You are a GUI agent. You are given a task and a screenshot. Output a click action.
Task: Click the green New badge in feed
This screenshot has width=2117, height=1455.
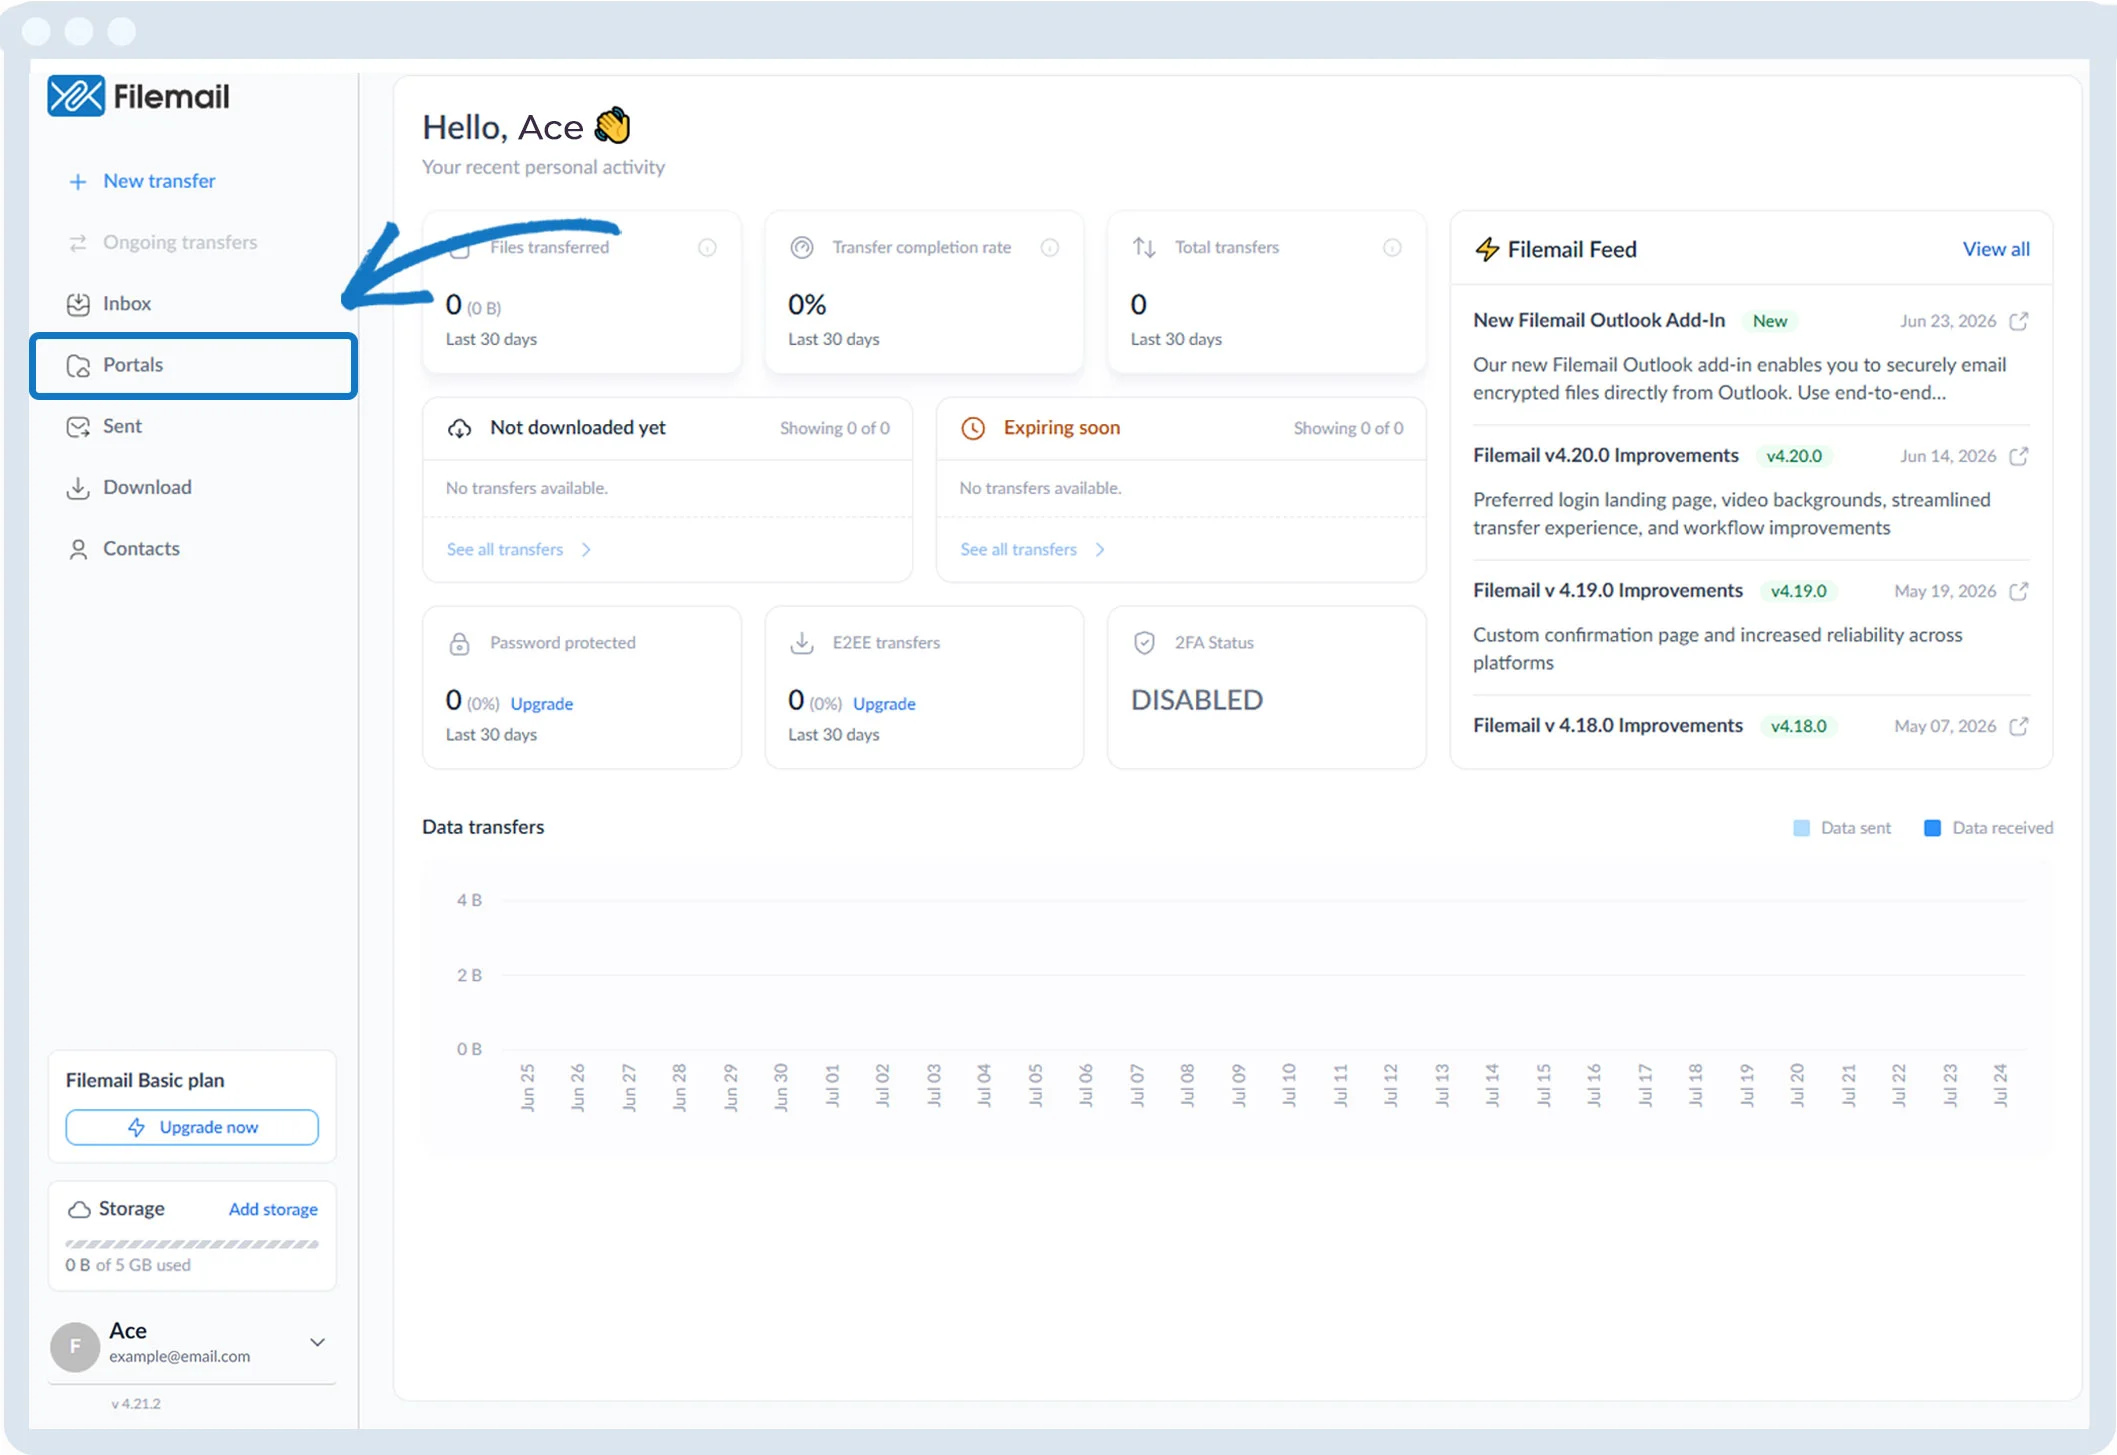(x=1770, y=321)
